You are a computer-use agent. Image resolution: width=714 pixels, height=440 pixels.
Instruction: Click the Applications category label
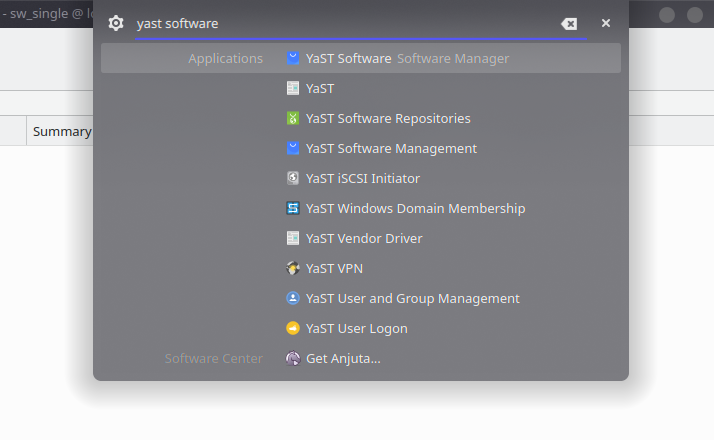coord(225,58)
